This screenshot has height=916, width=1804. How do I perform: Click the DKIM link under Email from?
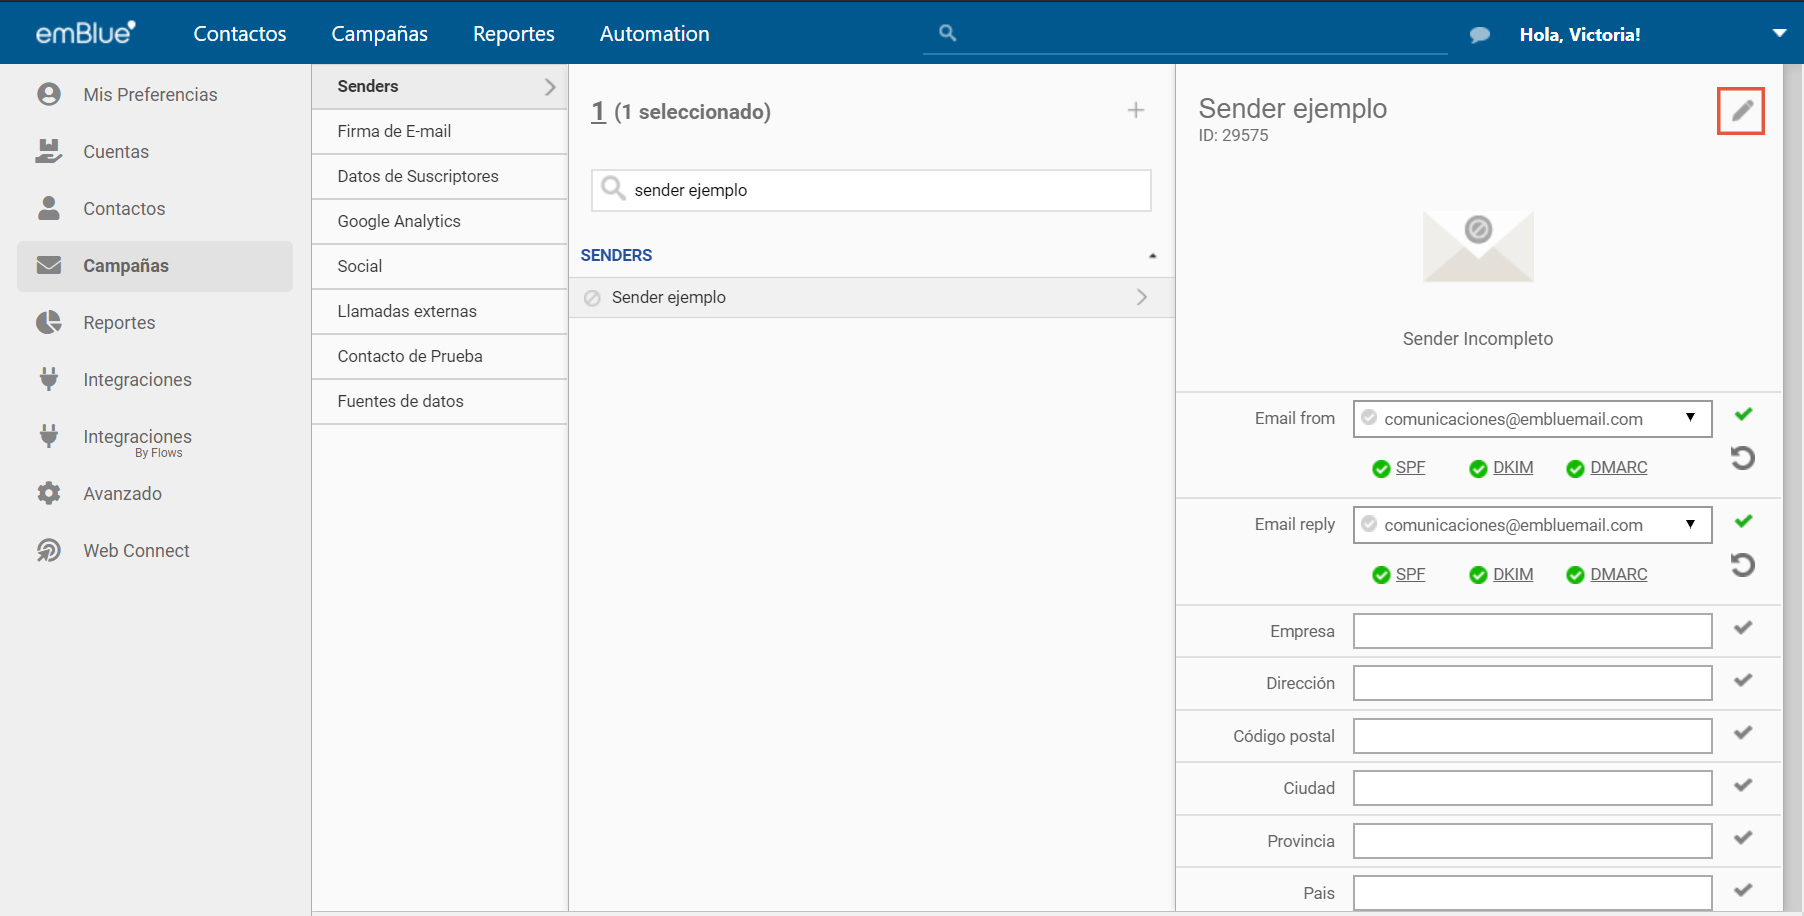[x=1512, y=468]
